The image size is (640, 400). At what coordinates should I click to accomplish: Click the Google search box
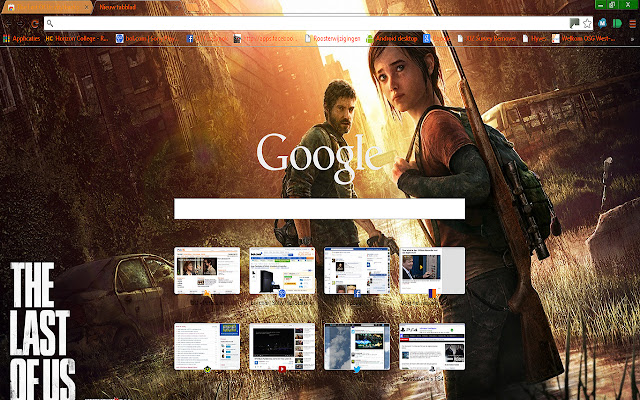click(x=320, y=209)
